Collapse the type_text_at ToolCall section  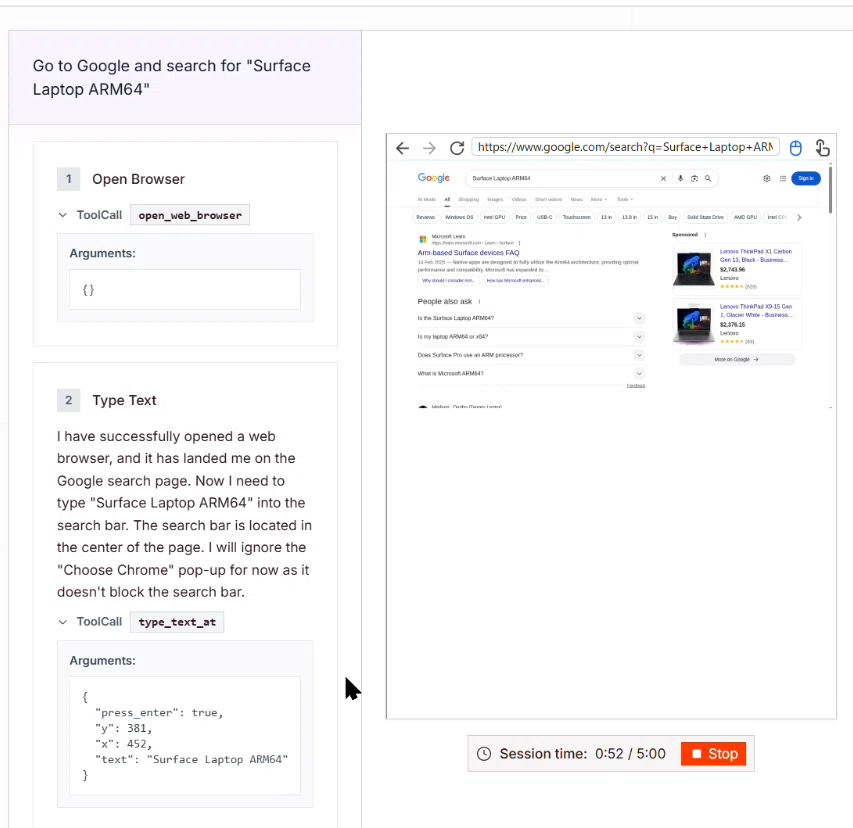(63, 622)
